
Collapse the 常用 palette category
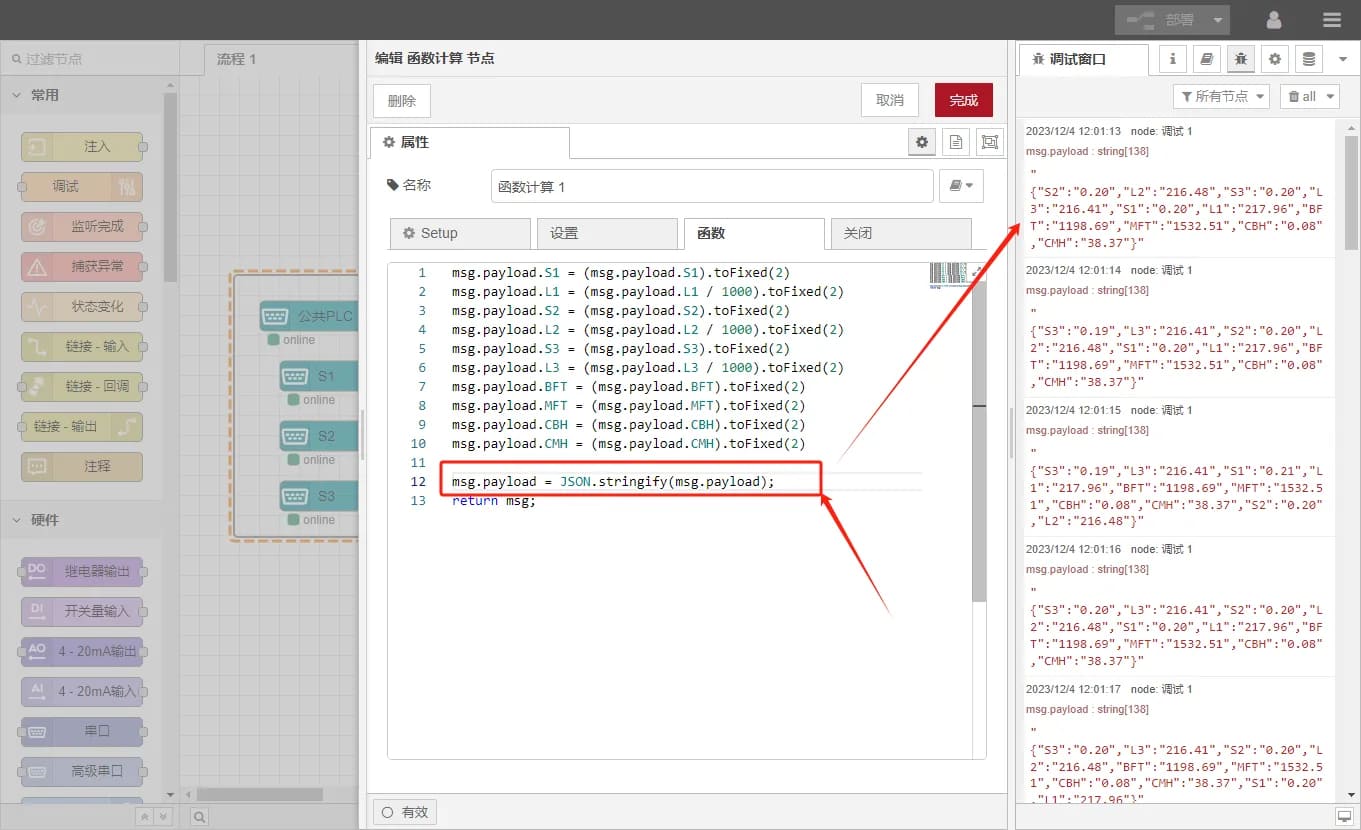tap(17, 95)
